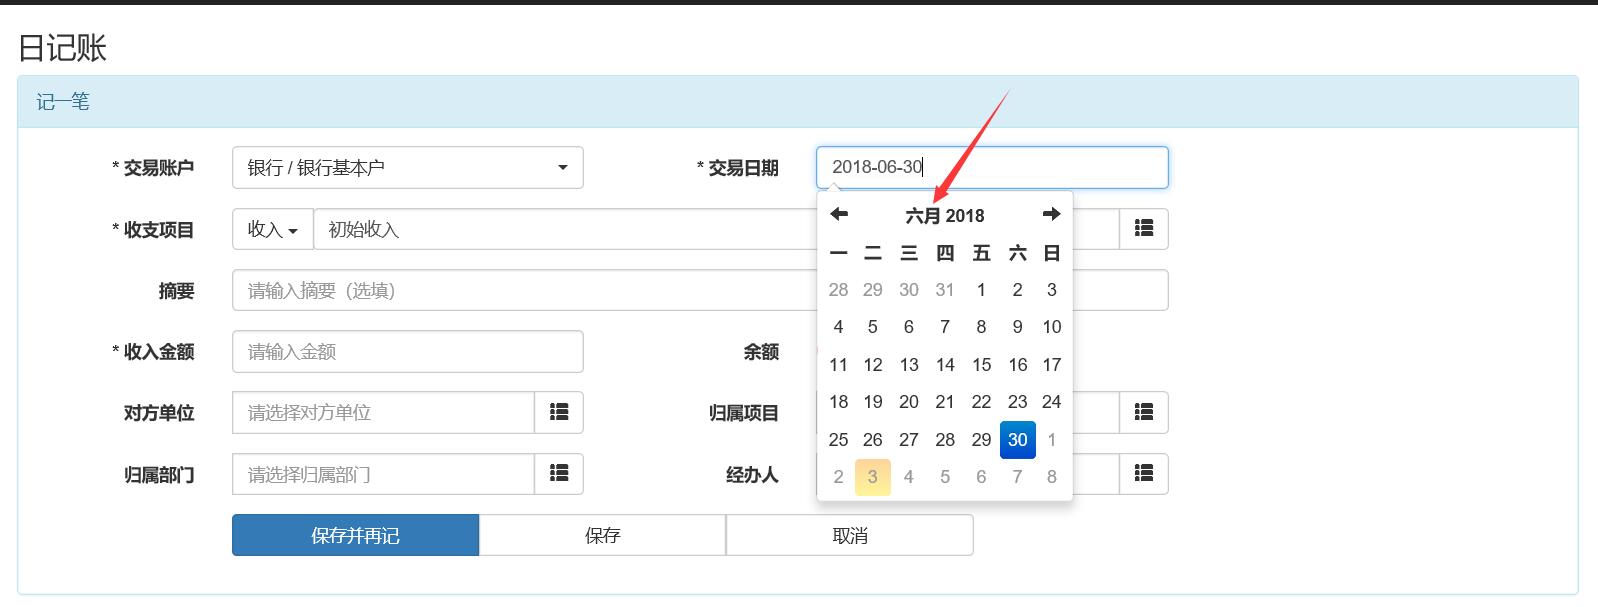Open the 收入 type dropdown
The width and height of the screenshot is (1598, 607).
point(272,229)
